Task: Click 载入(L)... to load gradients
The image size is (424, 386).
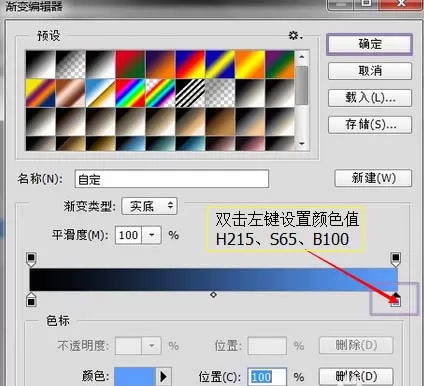Action: click(x=370, y=98)
